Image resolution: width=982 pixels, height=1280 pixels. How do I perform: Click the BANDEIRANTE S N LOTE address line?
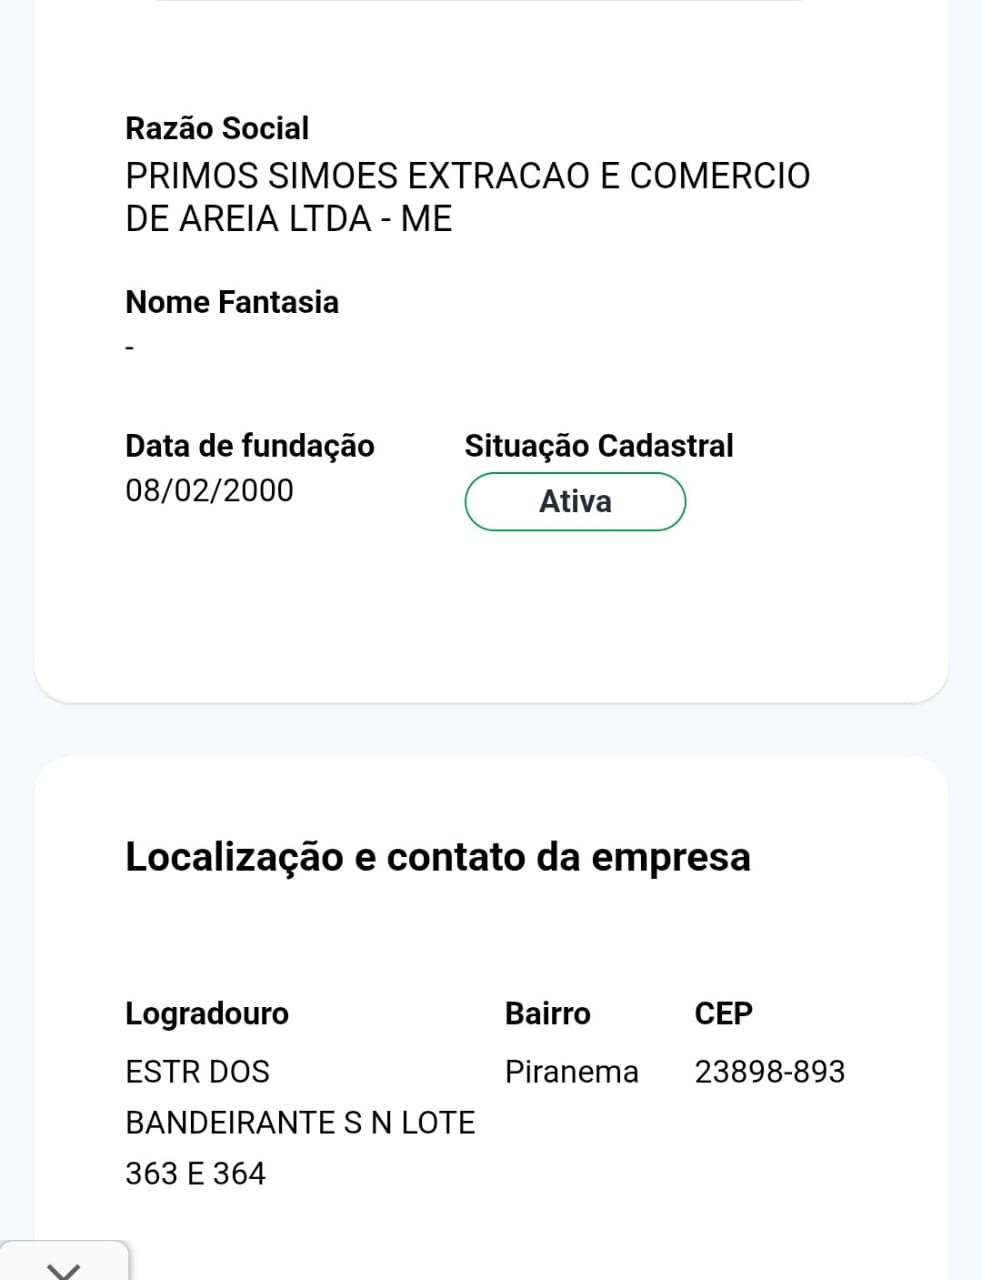[300, 1122]
